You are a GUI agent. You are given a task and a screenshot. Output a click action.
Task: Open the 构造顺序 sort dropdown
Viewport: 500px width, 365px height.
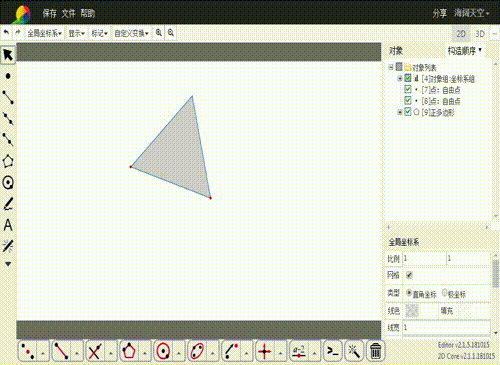click(465, 51)
